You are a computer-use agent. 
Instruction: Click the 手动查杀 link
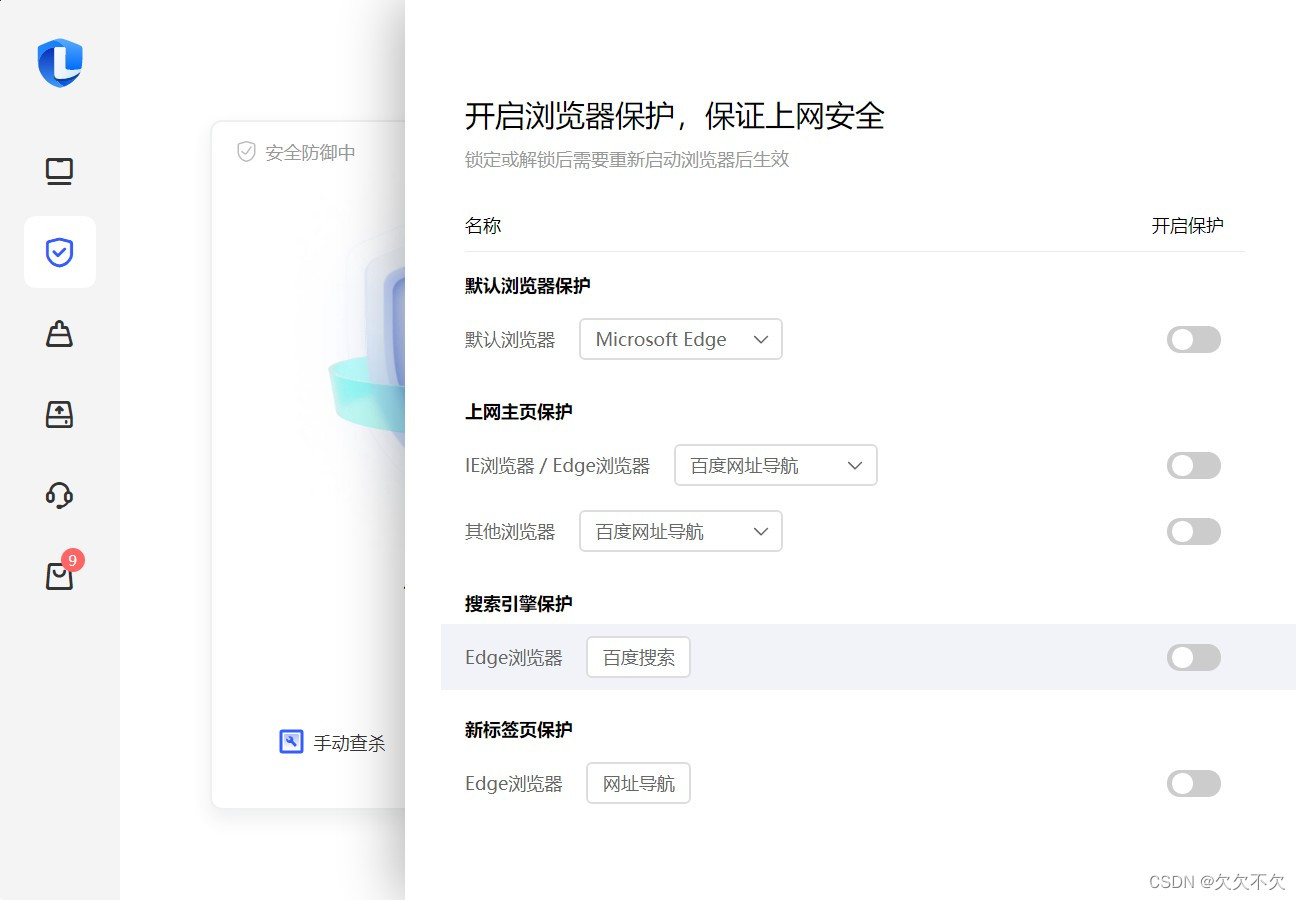[349, 743]
